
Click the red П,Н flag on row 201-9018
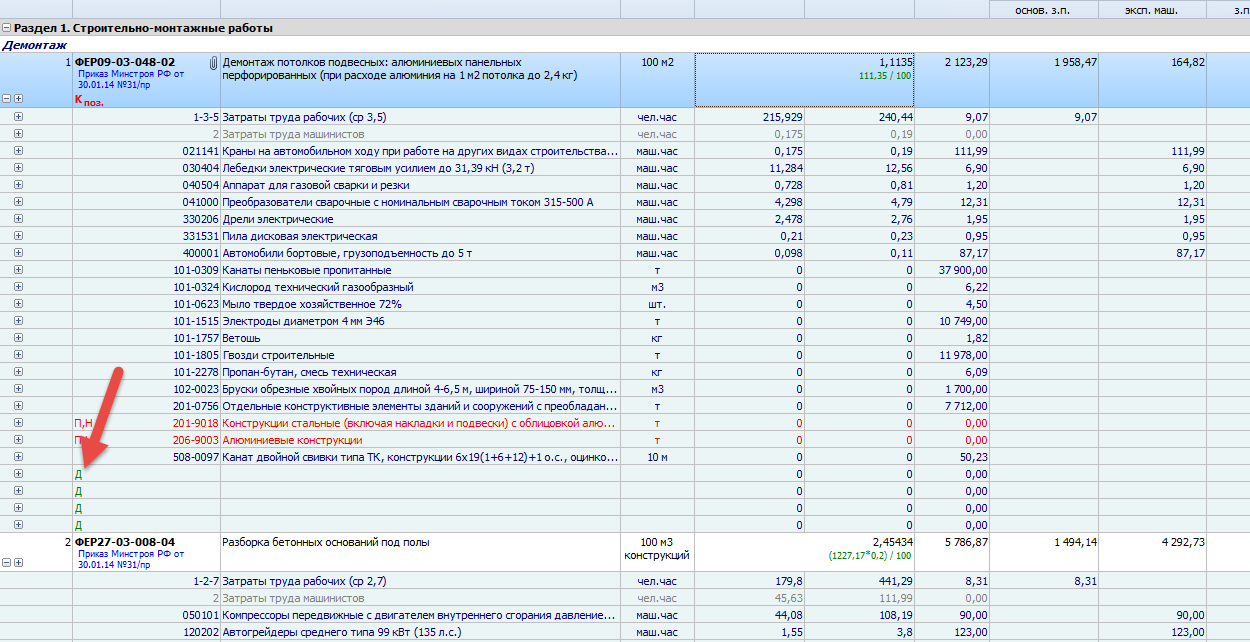[x=83, y=423]
